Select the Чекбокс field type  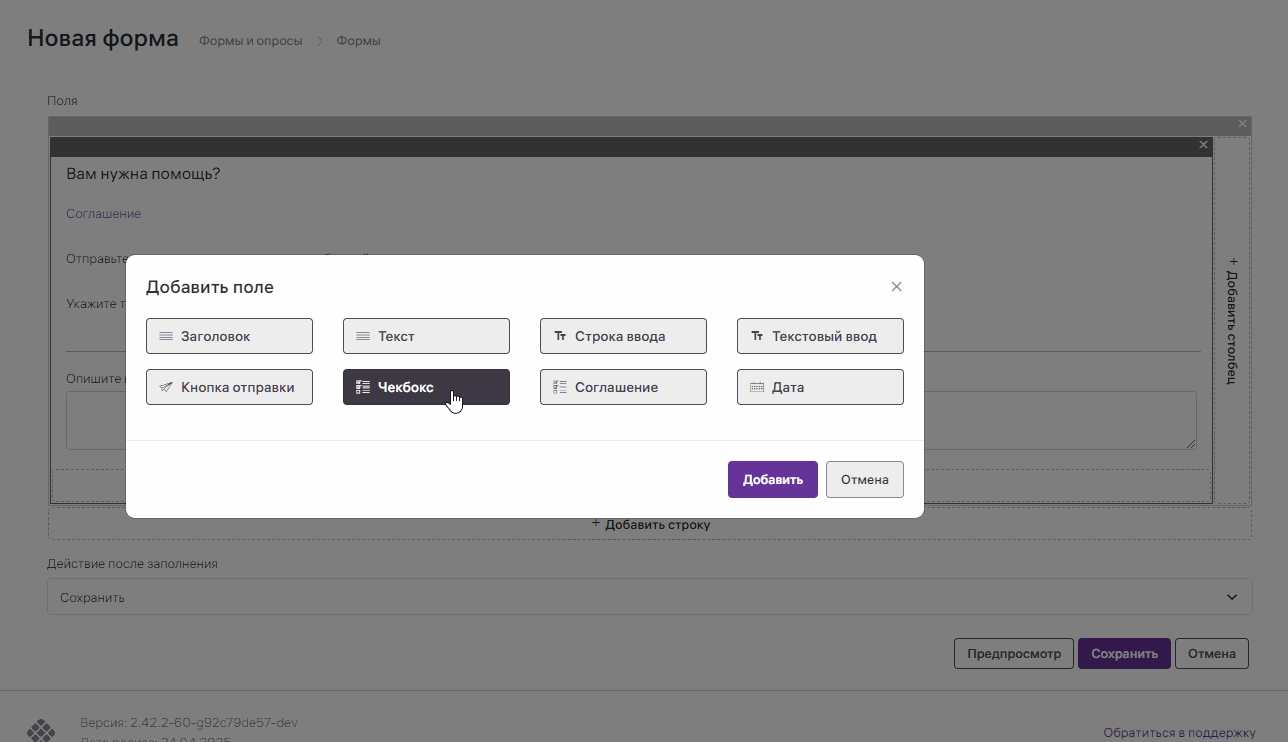click(x=426, y=388)
